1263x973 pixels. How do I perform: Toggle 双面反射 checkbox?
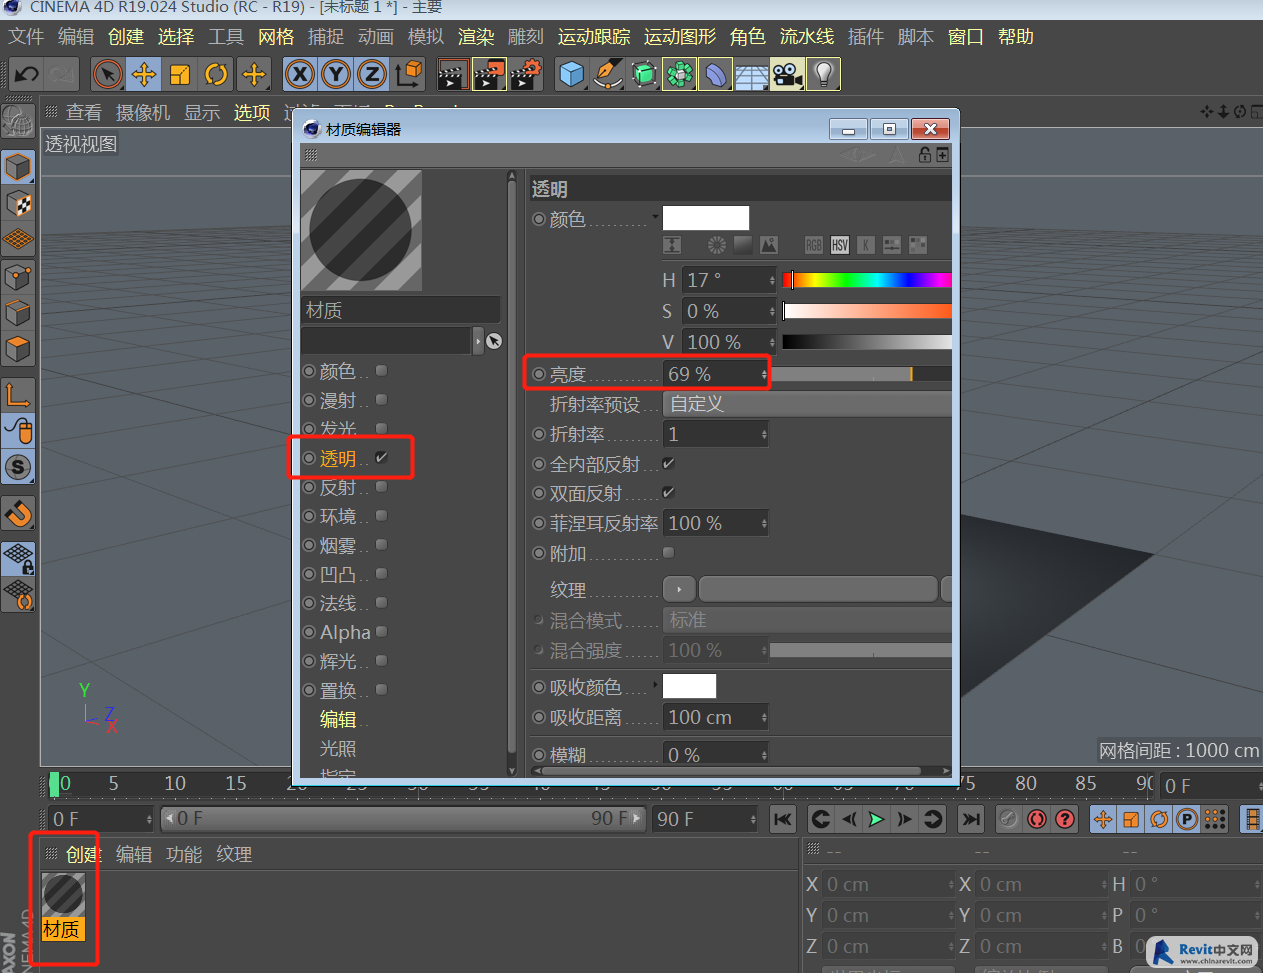point(668,493)
